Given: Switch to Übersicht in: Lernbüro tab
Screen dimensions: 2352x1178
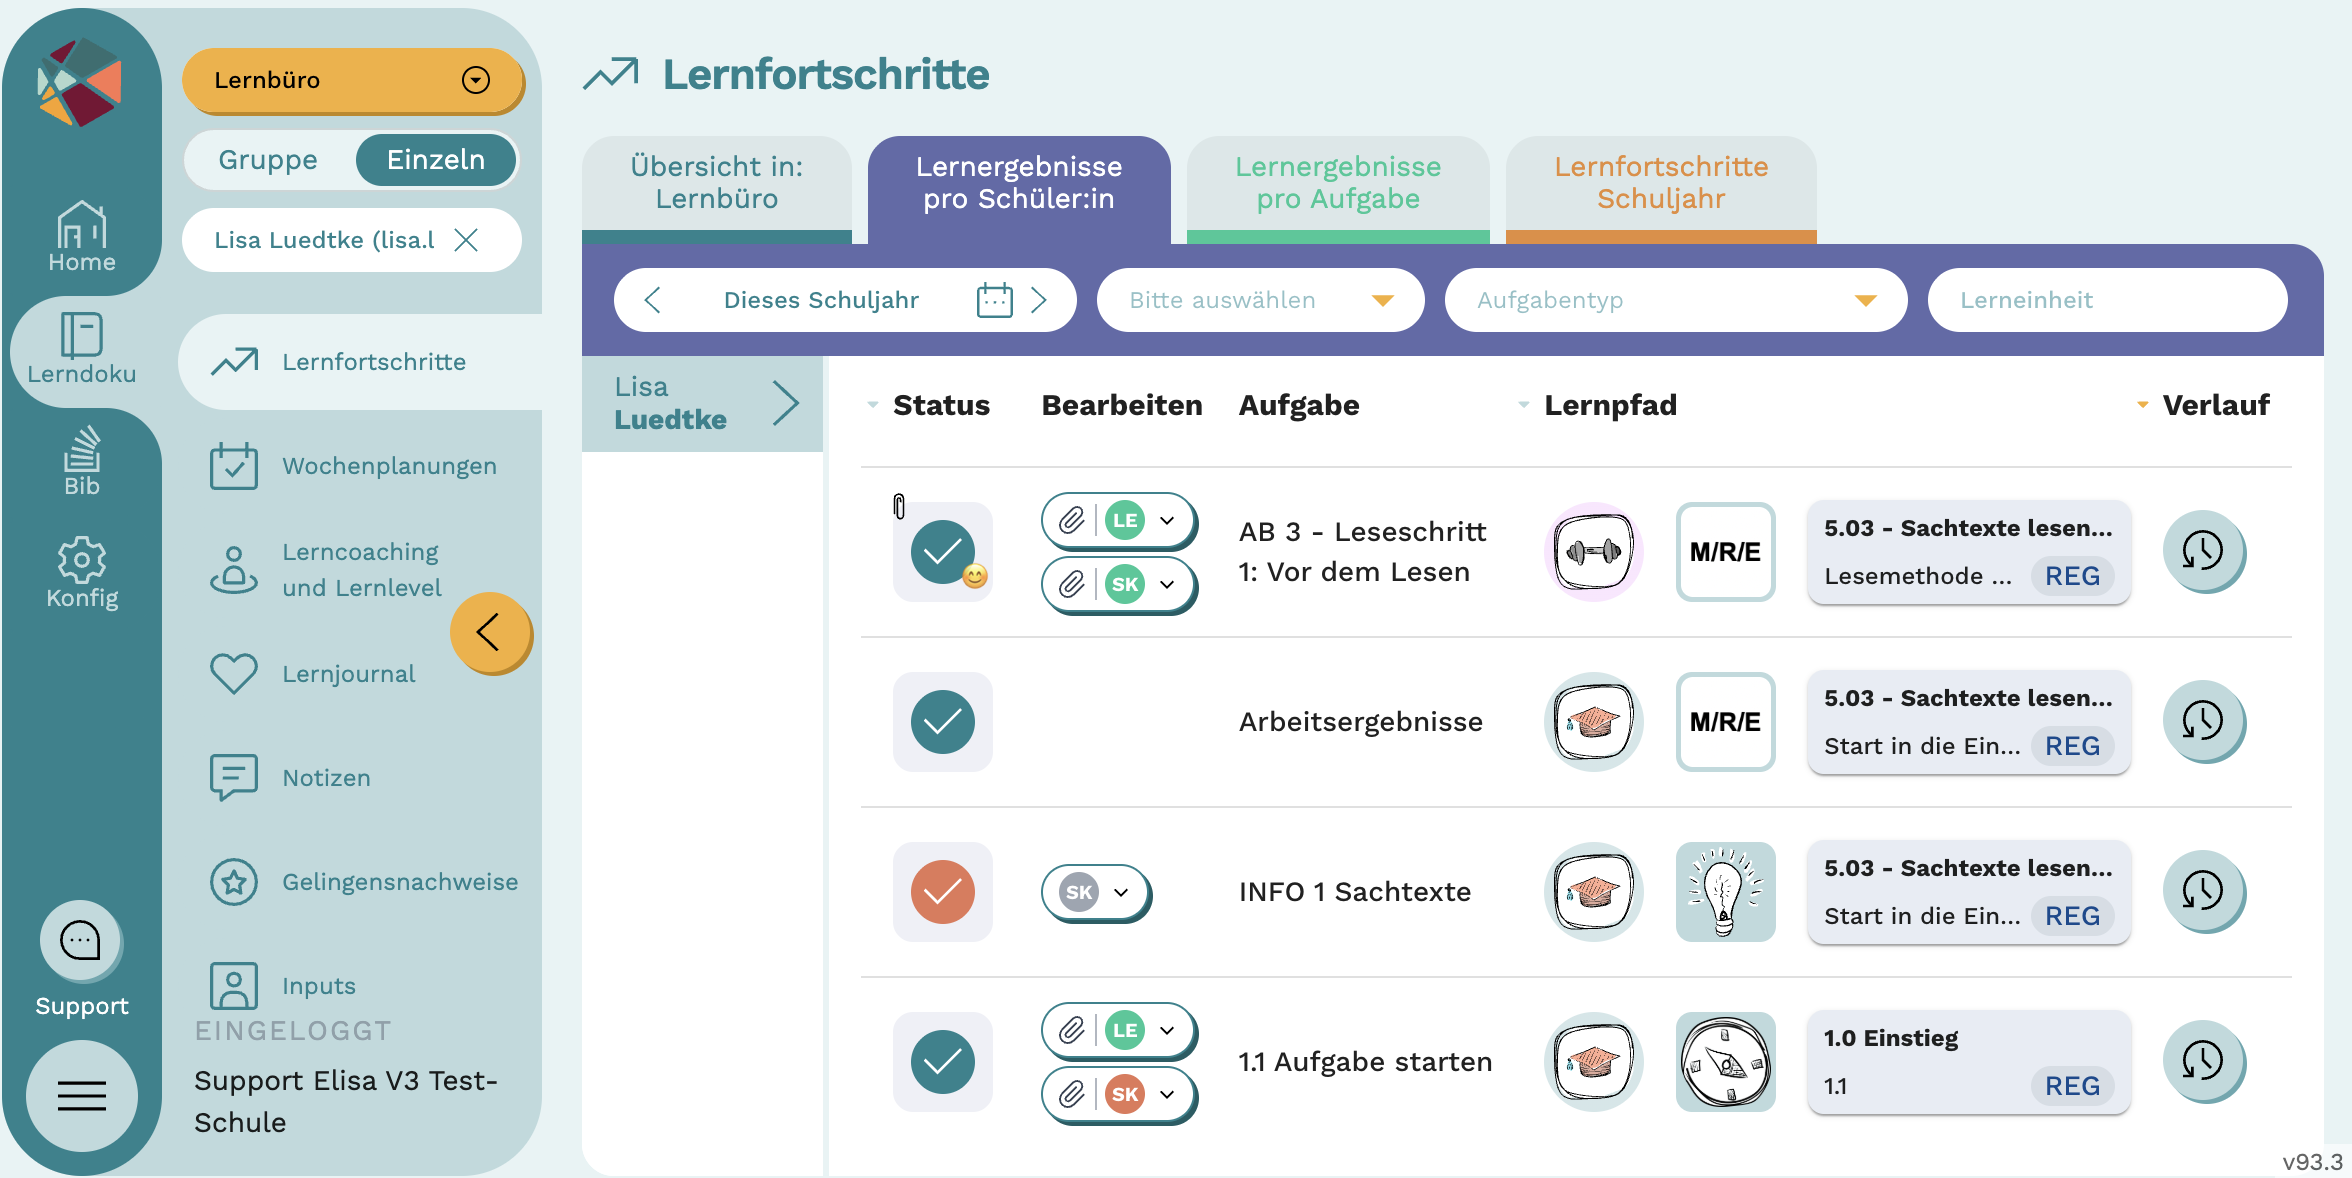Looking at the screenshot, I should click(716, 188).
